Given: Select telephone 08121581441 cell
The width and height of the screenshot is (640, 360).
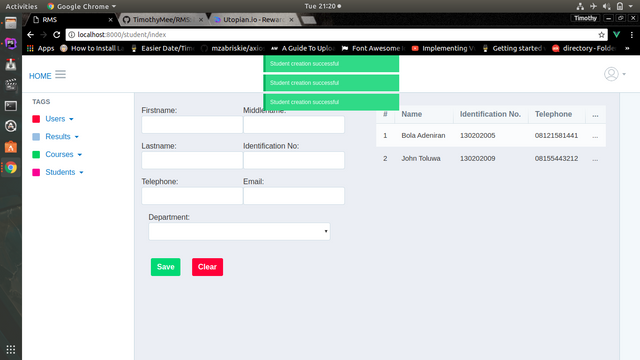Looking at the screenshot, I should 556,136.
